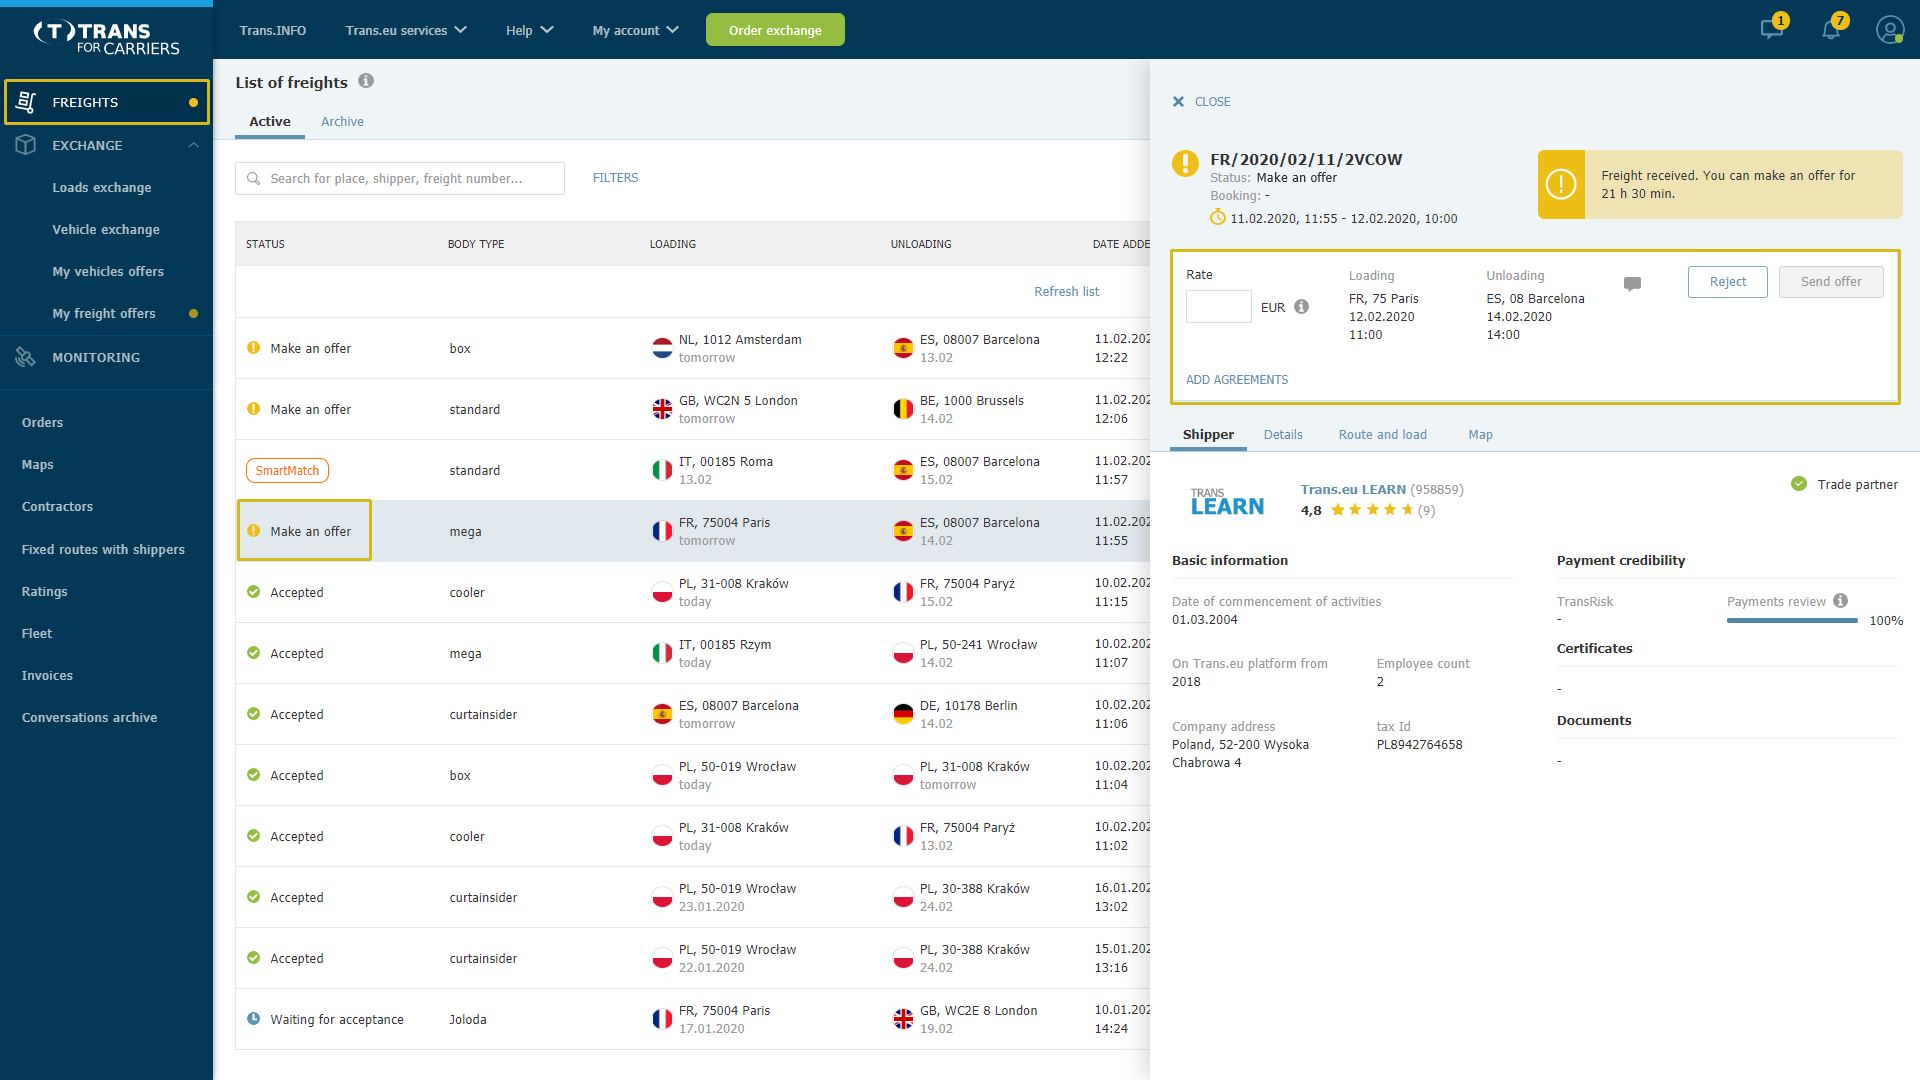Screen dimensions: 1920x1080
Task: Open Route and load tab
Action: pyautogui.click(x=1382, y=434)
